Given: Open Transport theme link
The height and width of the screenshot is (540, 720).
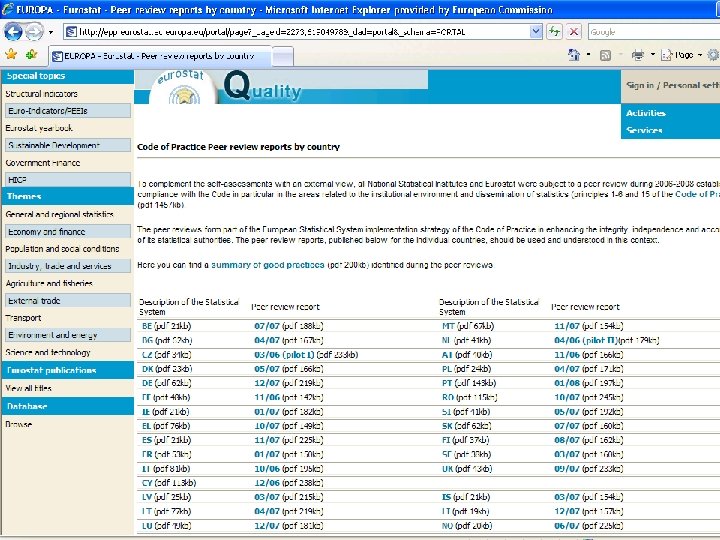Looking at the screenshot, I should 23,318.
